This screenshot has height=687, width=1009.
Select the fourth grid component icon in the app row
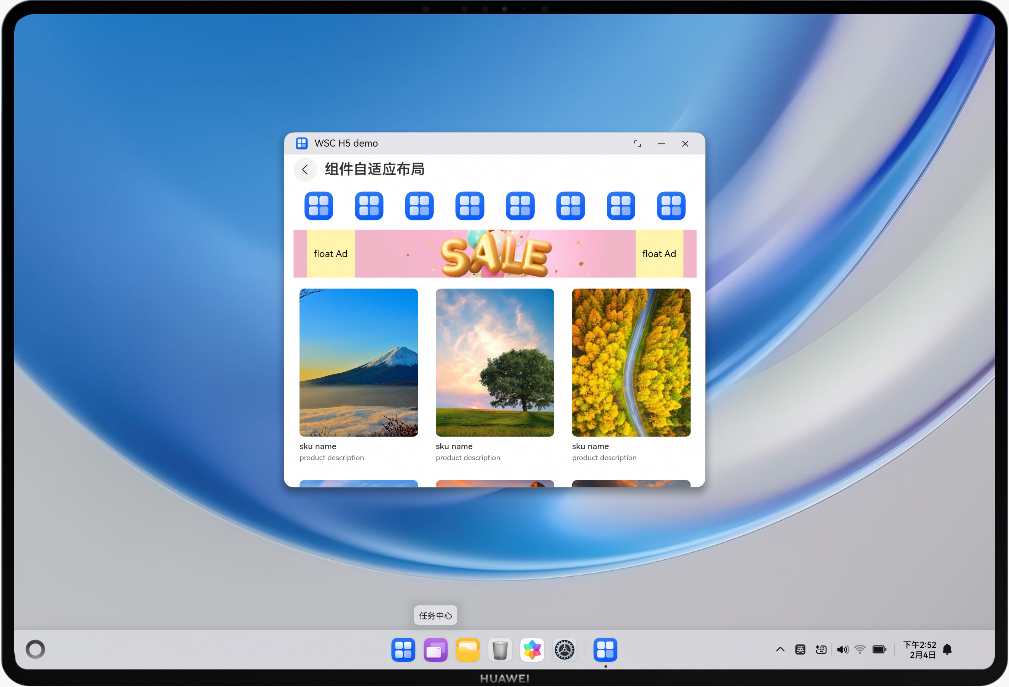point(469,205)
